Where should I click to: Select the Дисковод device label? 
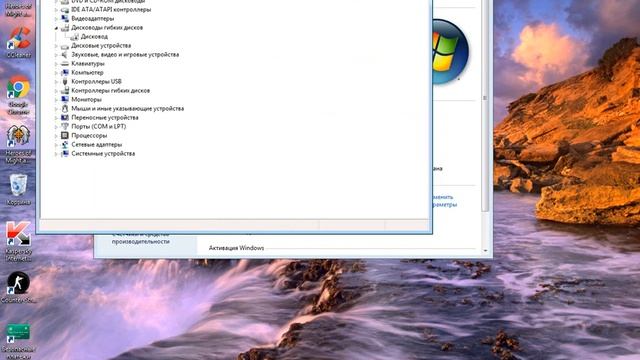click(94, 37)
